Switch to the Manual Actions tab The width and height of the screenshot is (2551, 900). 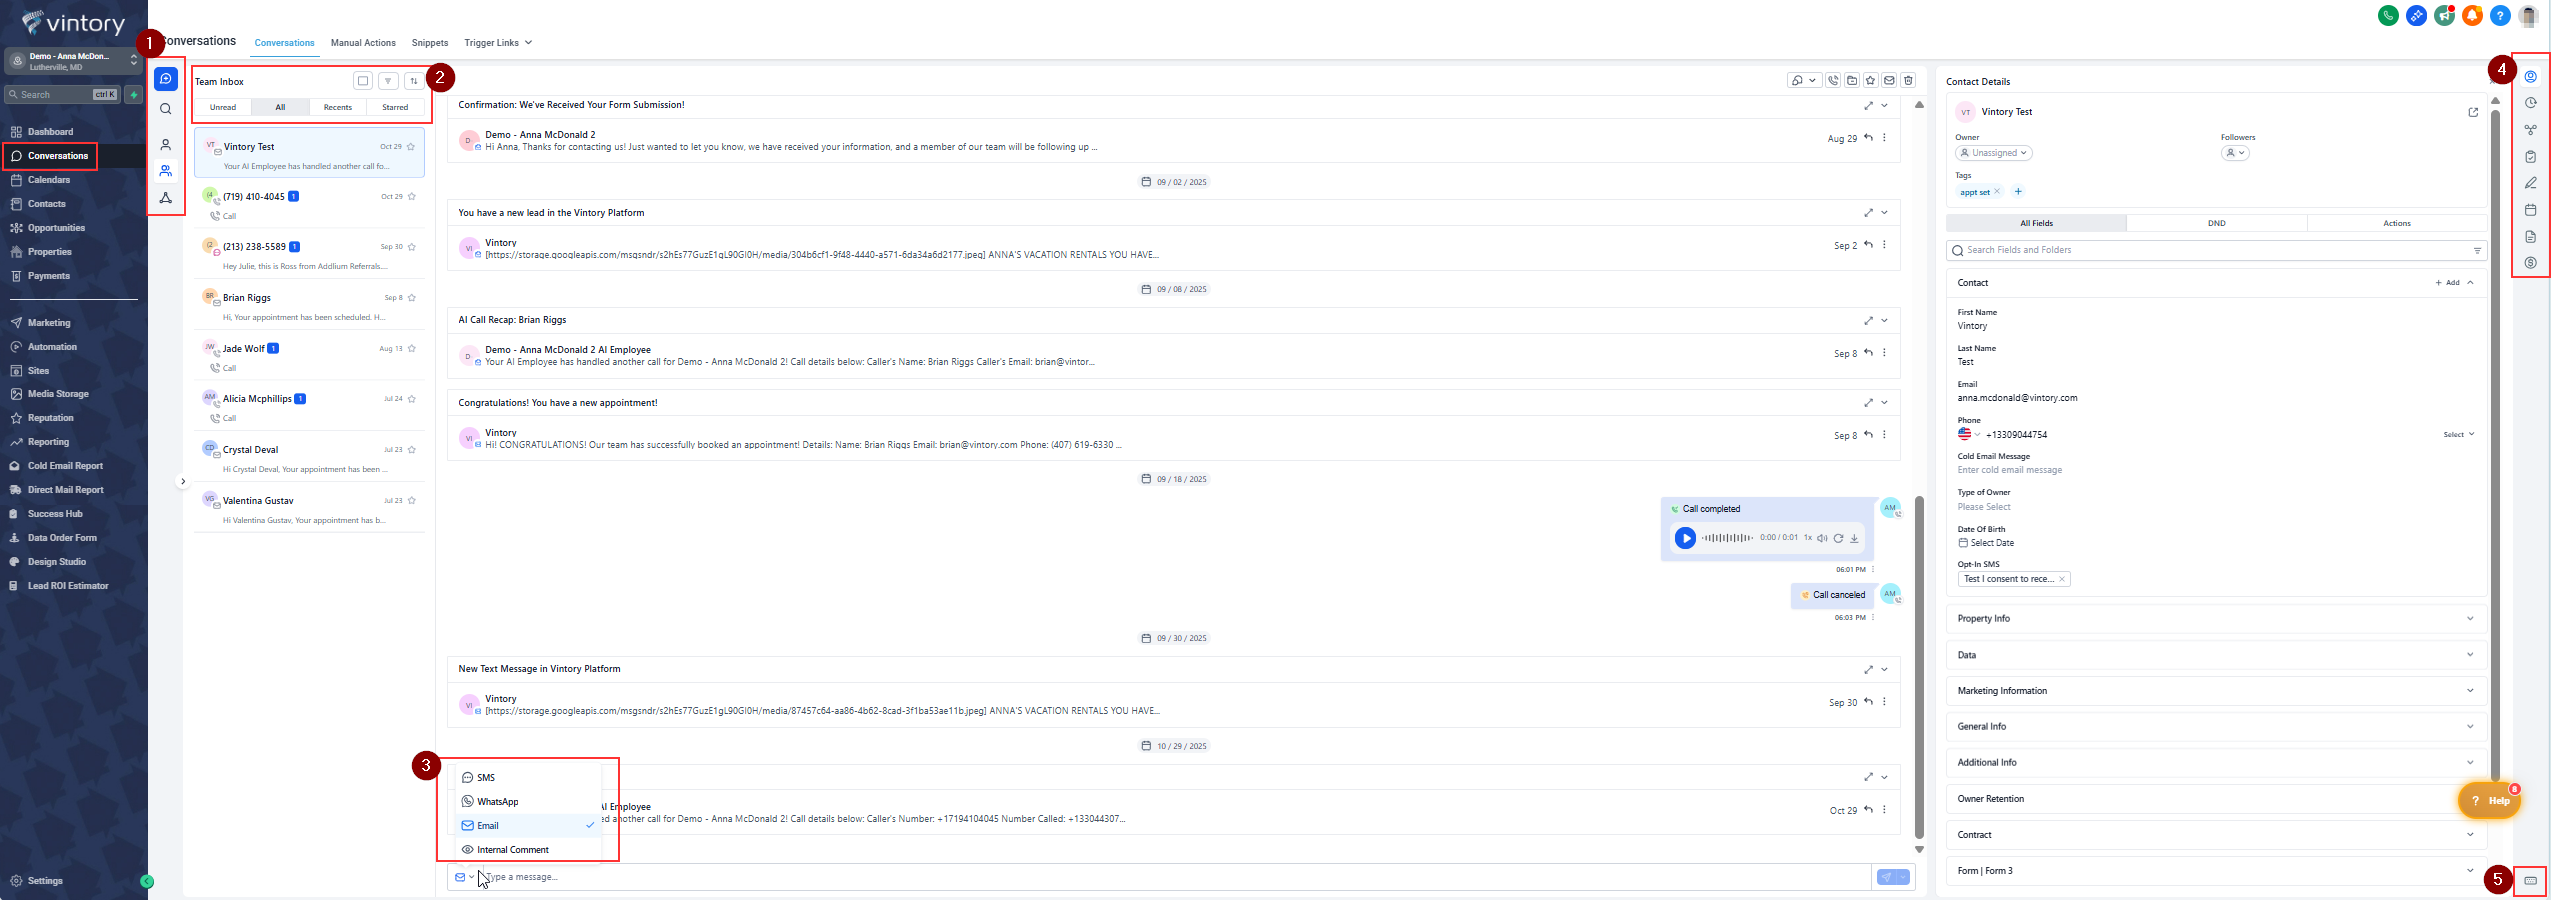click(363, 43)
